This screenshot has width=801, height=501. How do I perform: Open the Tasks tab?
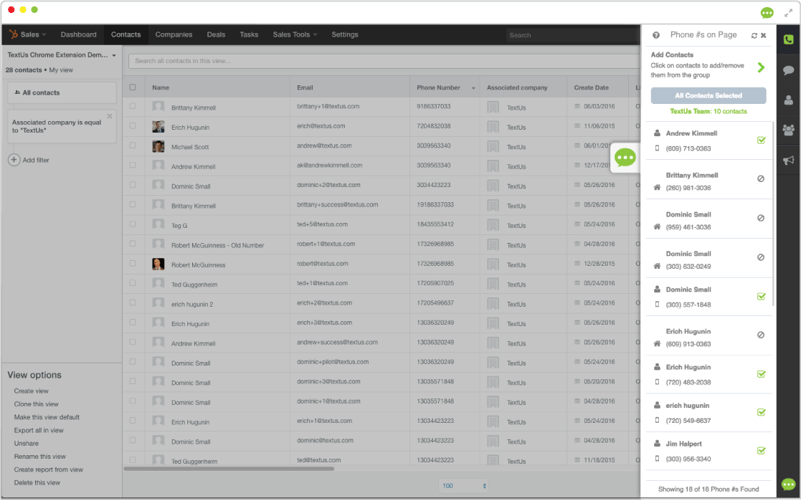pyautogui.click(x=249, y=35)
